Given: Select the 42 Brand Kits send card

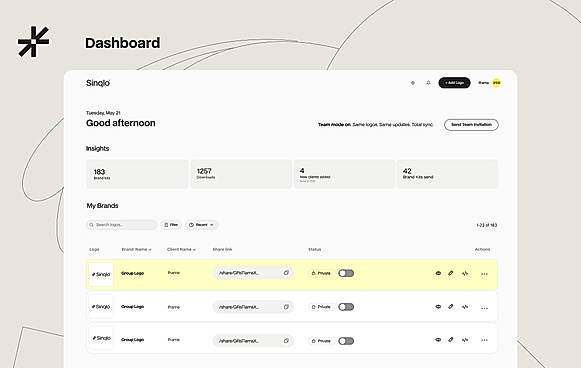Looking at the screenshot, I should coord(448,174).
